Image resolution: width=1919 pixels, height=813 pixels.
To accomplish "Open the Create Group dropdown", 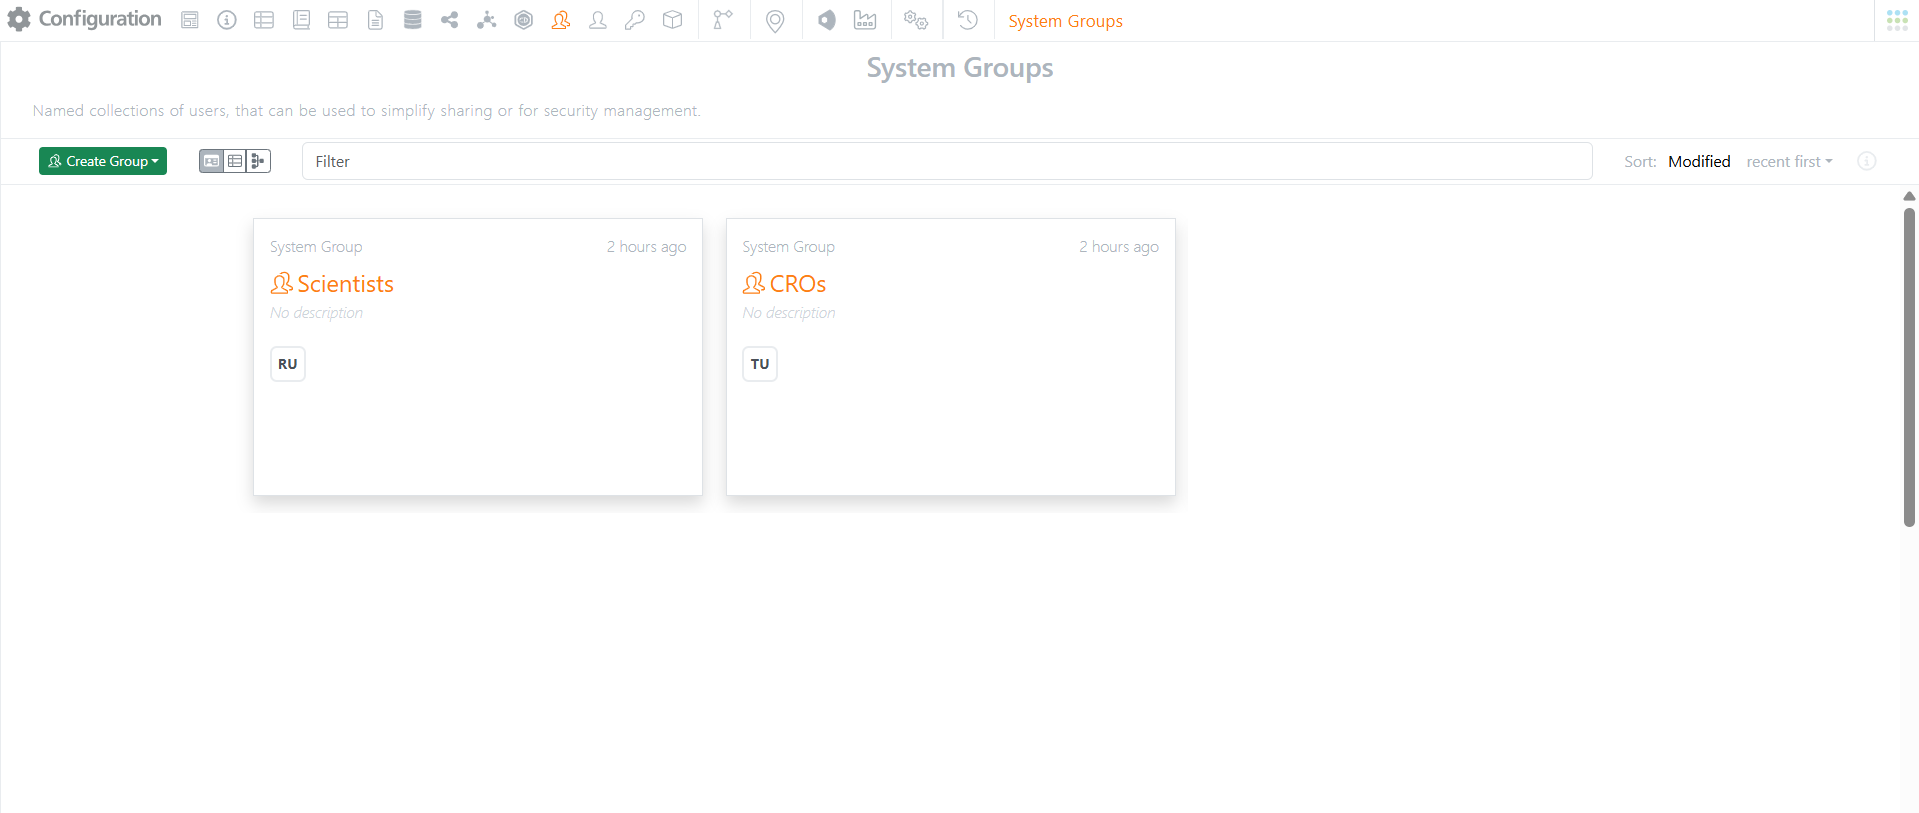I will [x=103, y=161].
